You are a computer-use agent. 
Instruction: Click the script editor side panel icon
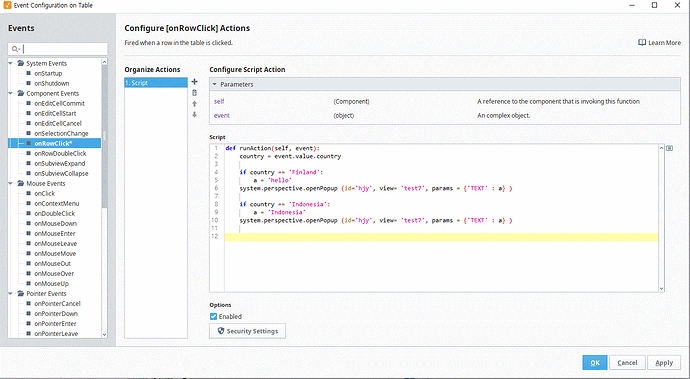coord(669,148)
